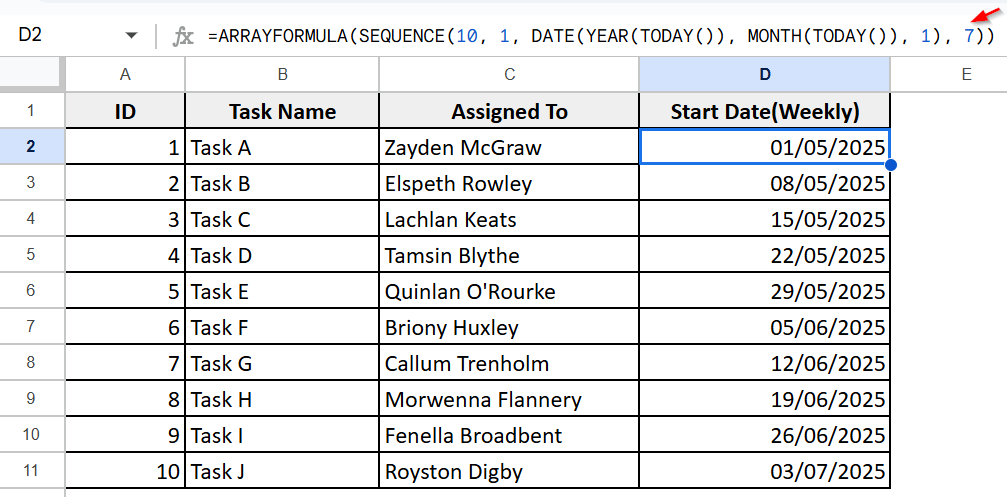Click the Start Date(Weekly) header cell
This screenshot has width=1007, height=497.
(x=764, y=111)
